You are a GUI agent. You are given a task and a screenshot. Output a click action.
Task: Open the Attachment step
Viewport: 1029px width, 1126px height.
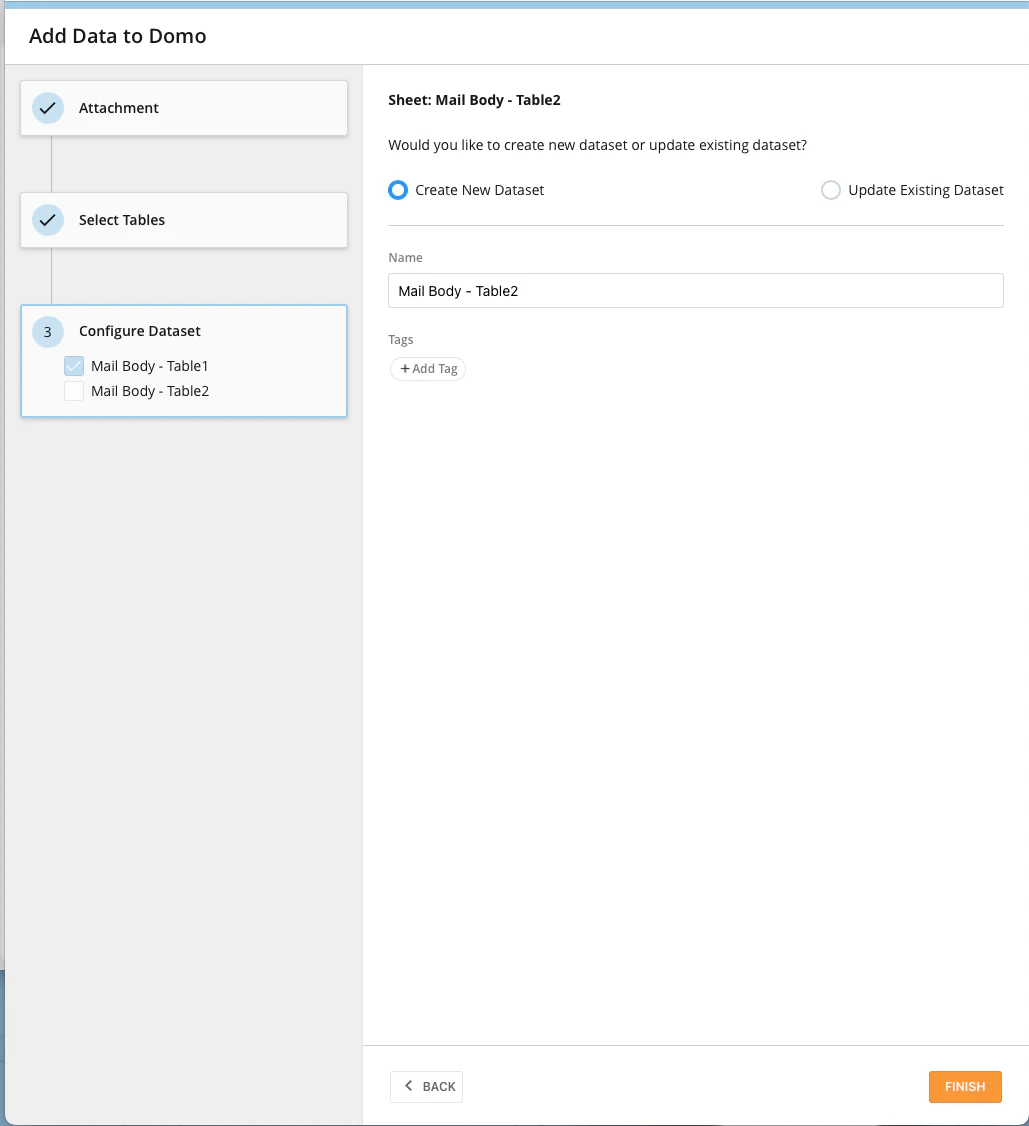pos(184,108)
